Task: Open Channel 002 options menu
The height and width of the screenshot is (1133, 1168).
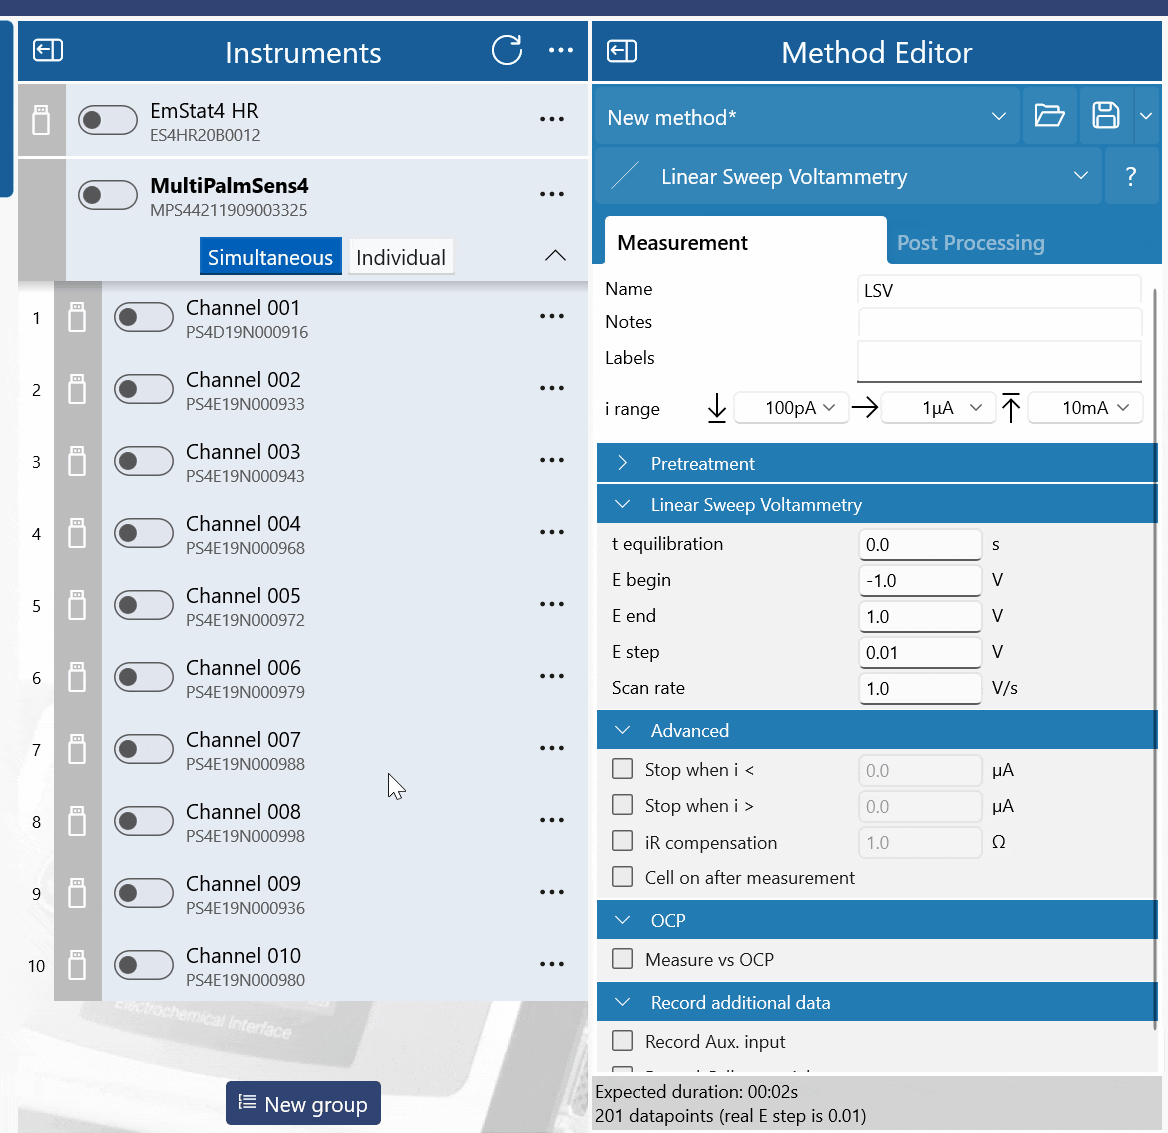Action: 551,389
